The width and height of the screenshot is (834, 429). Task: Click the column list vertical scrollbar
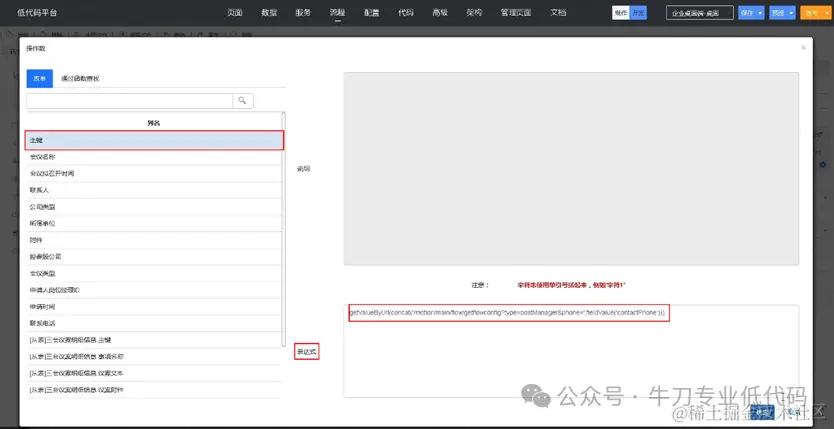283,229
